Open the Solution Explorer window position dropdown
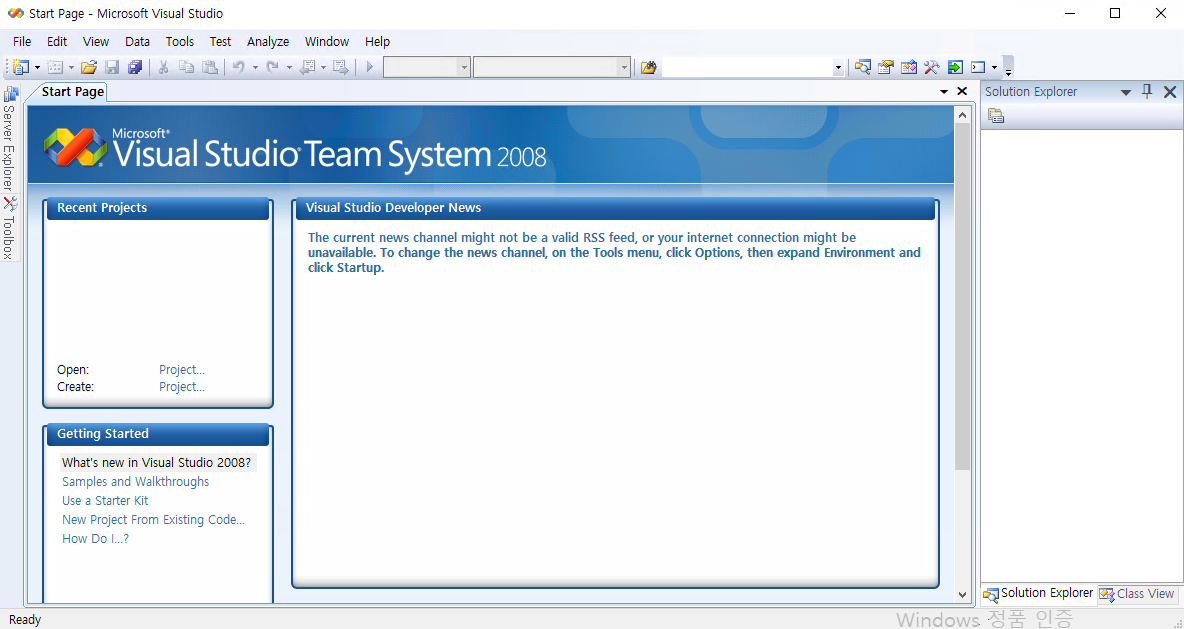Image resolution: width=1184 pixels, height=629 pixels. point(1125,92)
